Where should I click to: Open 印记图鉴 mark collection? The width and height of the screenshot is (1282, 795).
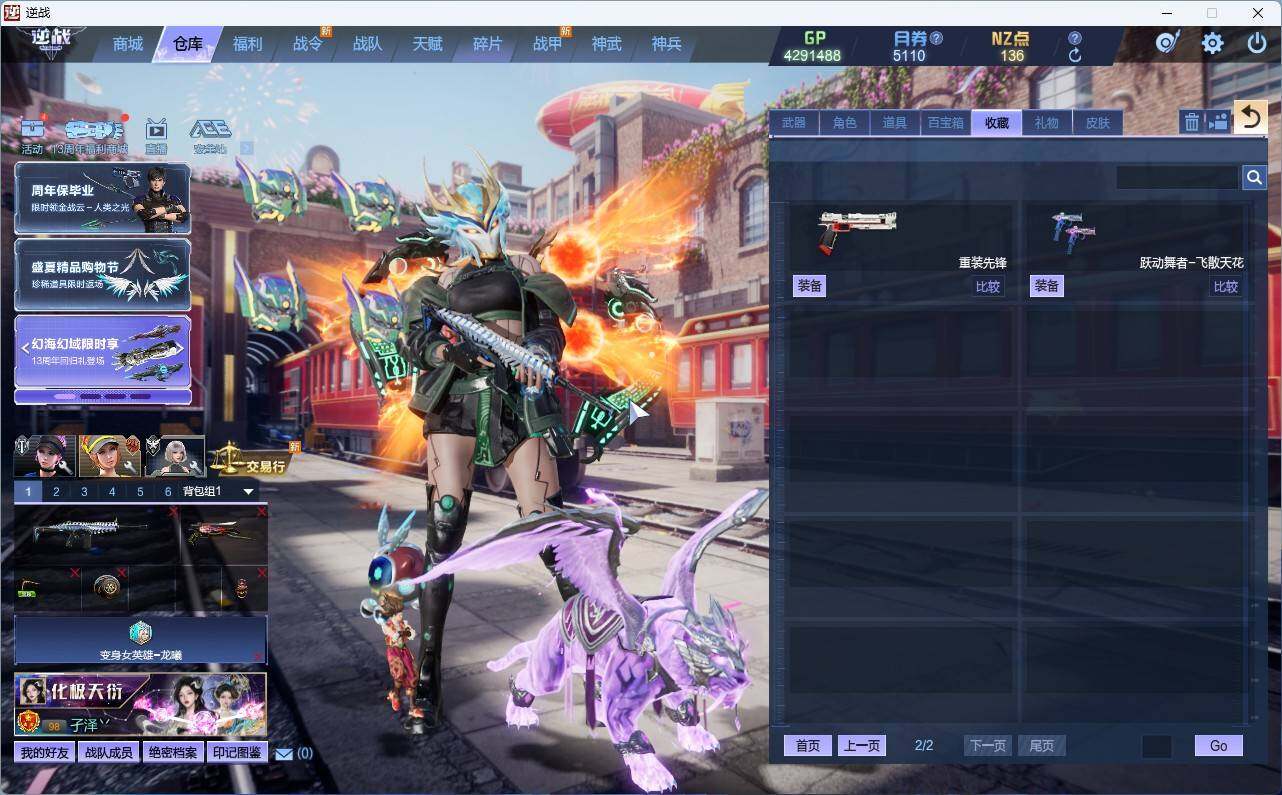tap(237, 753)
